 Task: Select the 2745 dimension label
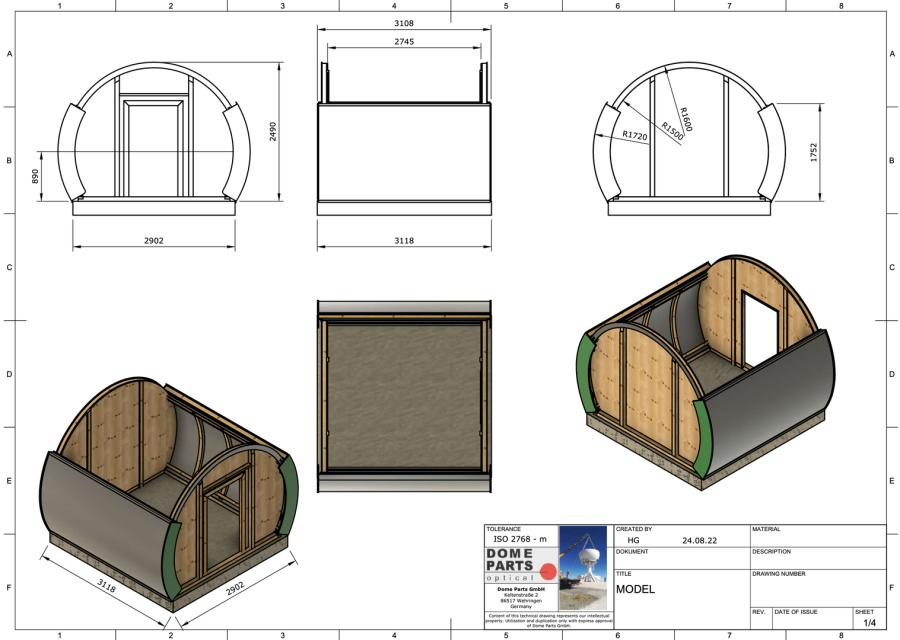click(405, 42)
